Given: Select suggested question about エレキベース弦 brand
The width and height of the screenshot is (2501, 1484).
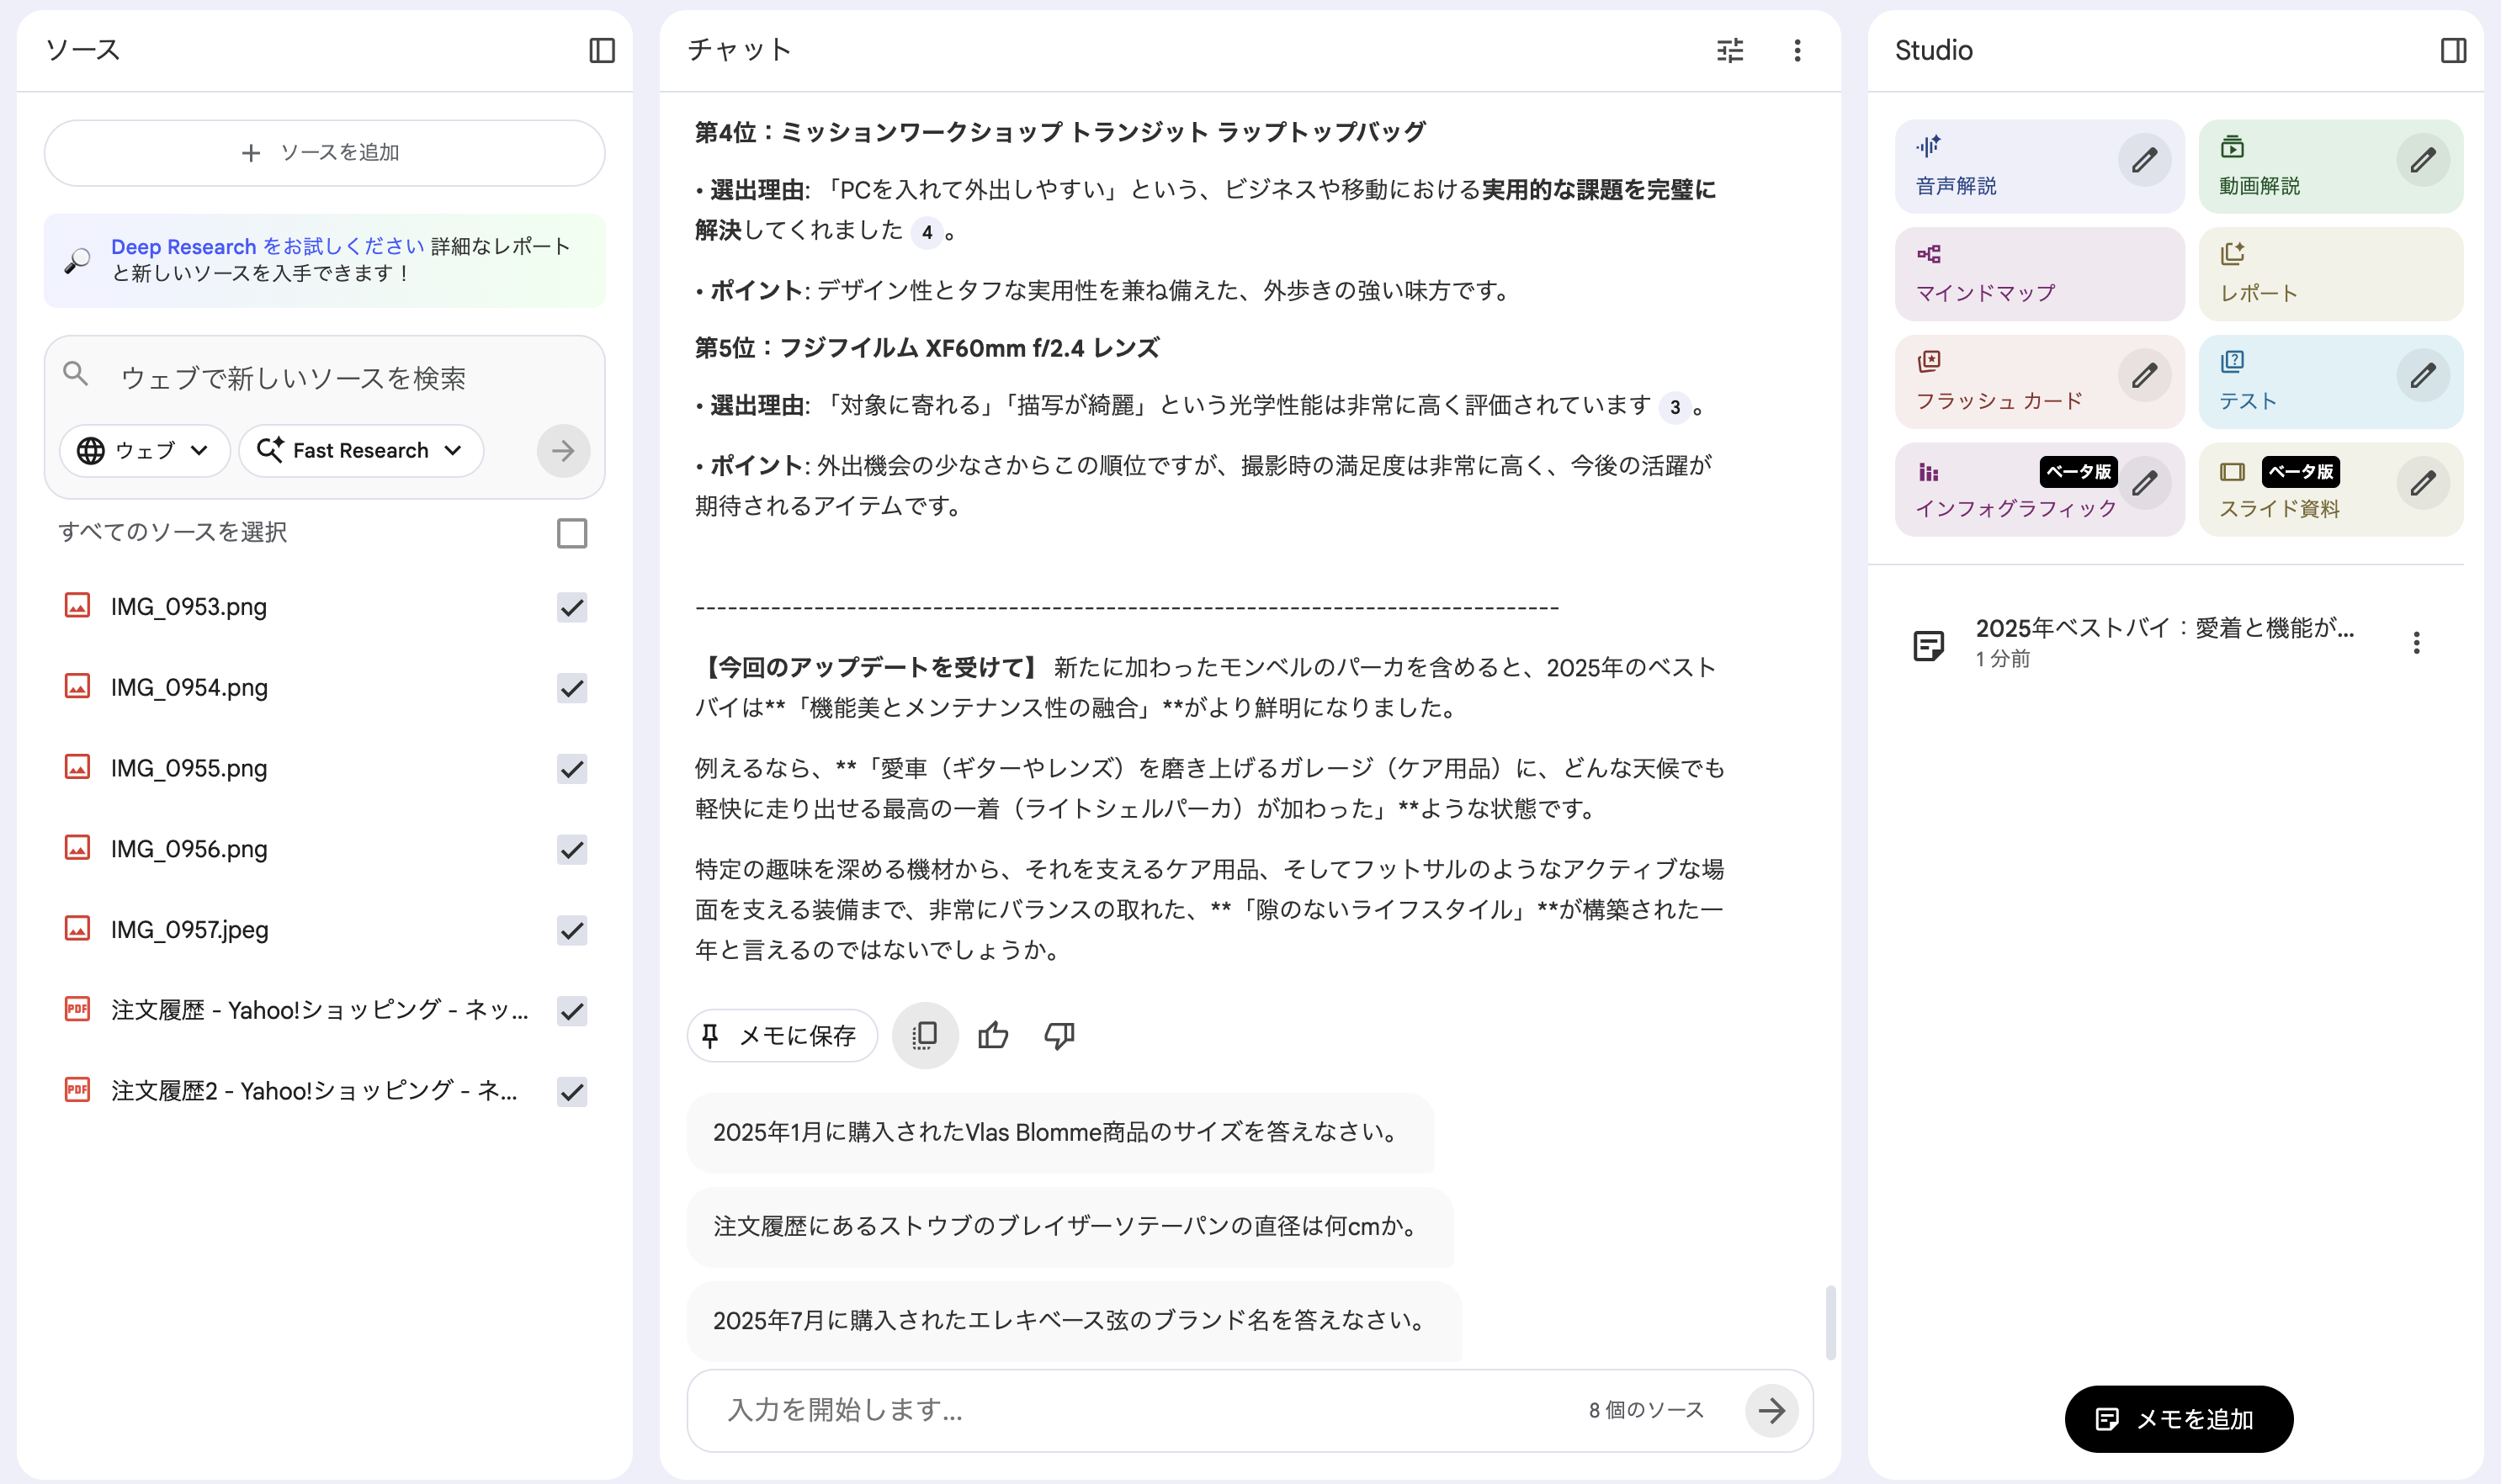Looking at the screenshot, I should (x=1073, y=1320).
